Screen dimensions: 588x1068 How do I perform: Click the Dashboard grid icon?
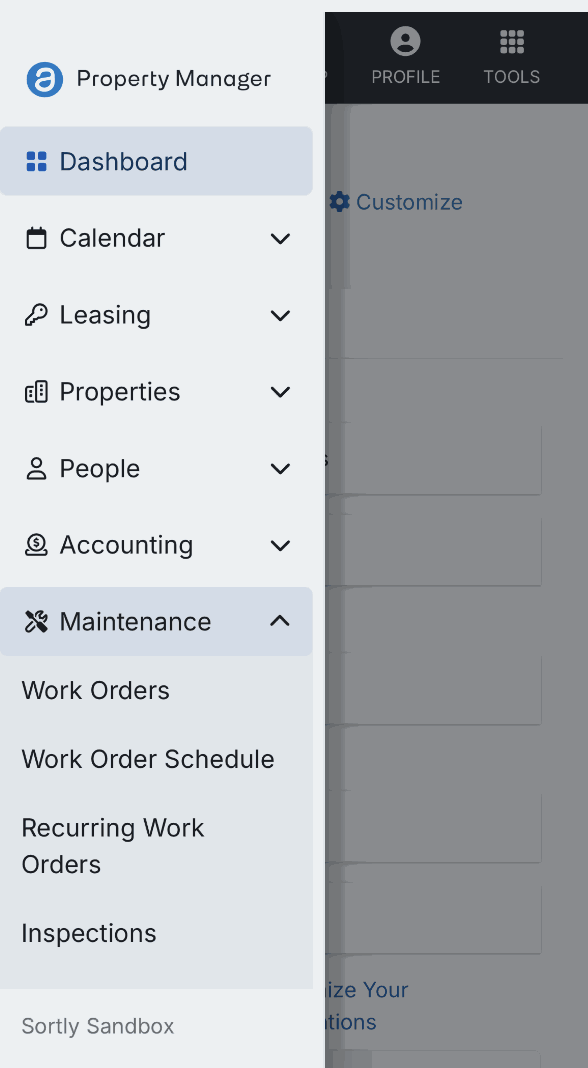pyautogui.click(x=36, y=161)
